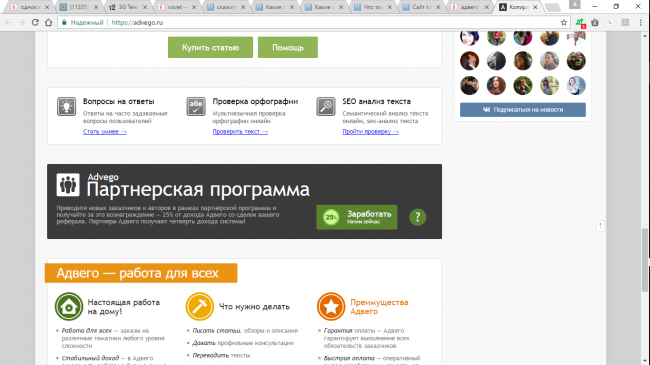
Task: Click the Заработать 25% button
Action: (357, 217)
